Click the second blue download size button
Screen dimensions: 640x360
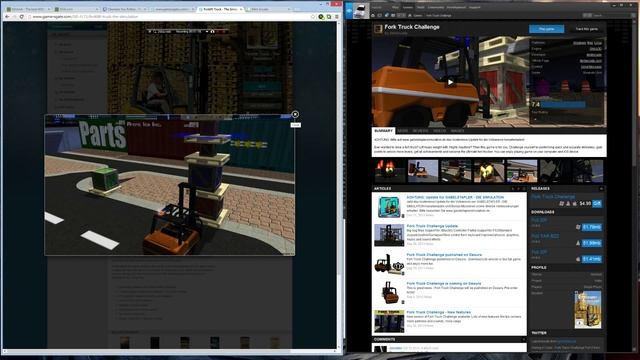coord(591,243)
